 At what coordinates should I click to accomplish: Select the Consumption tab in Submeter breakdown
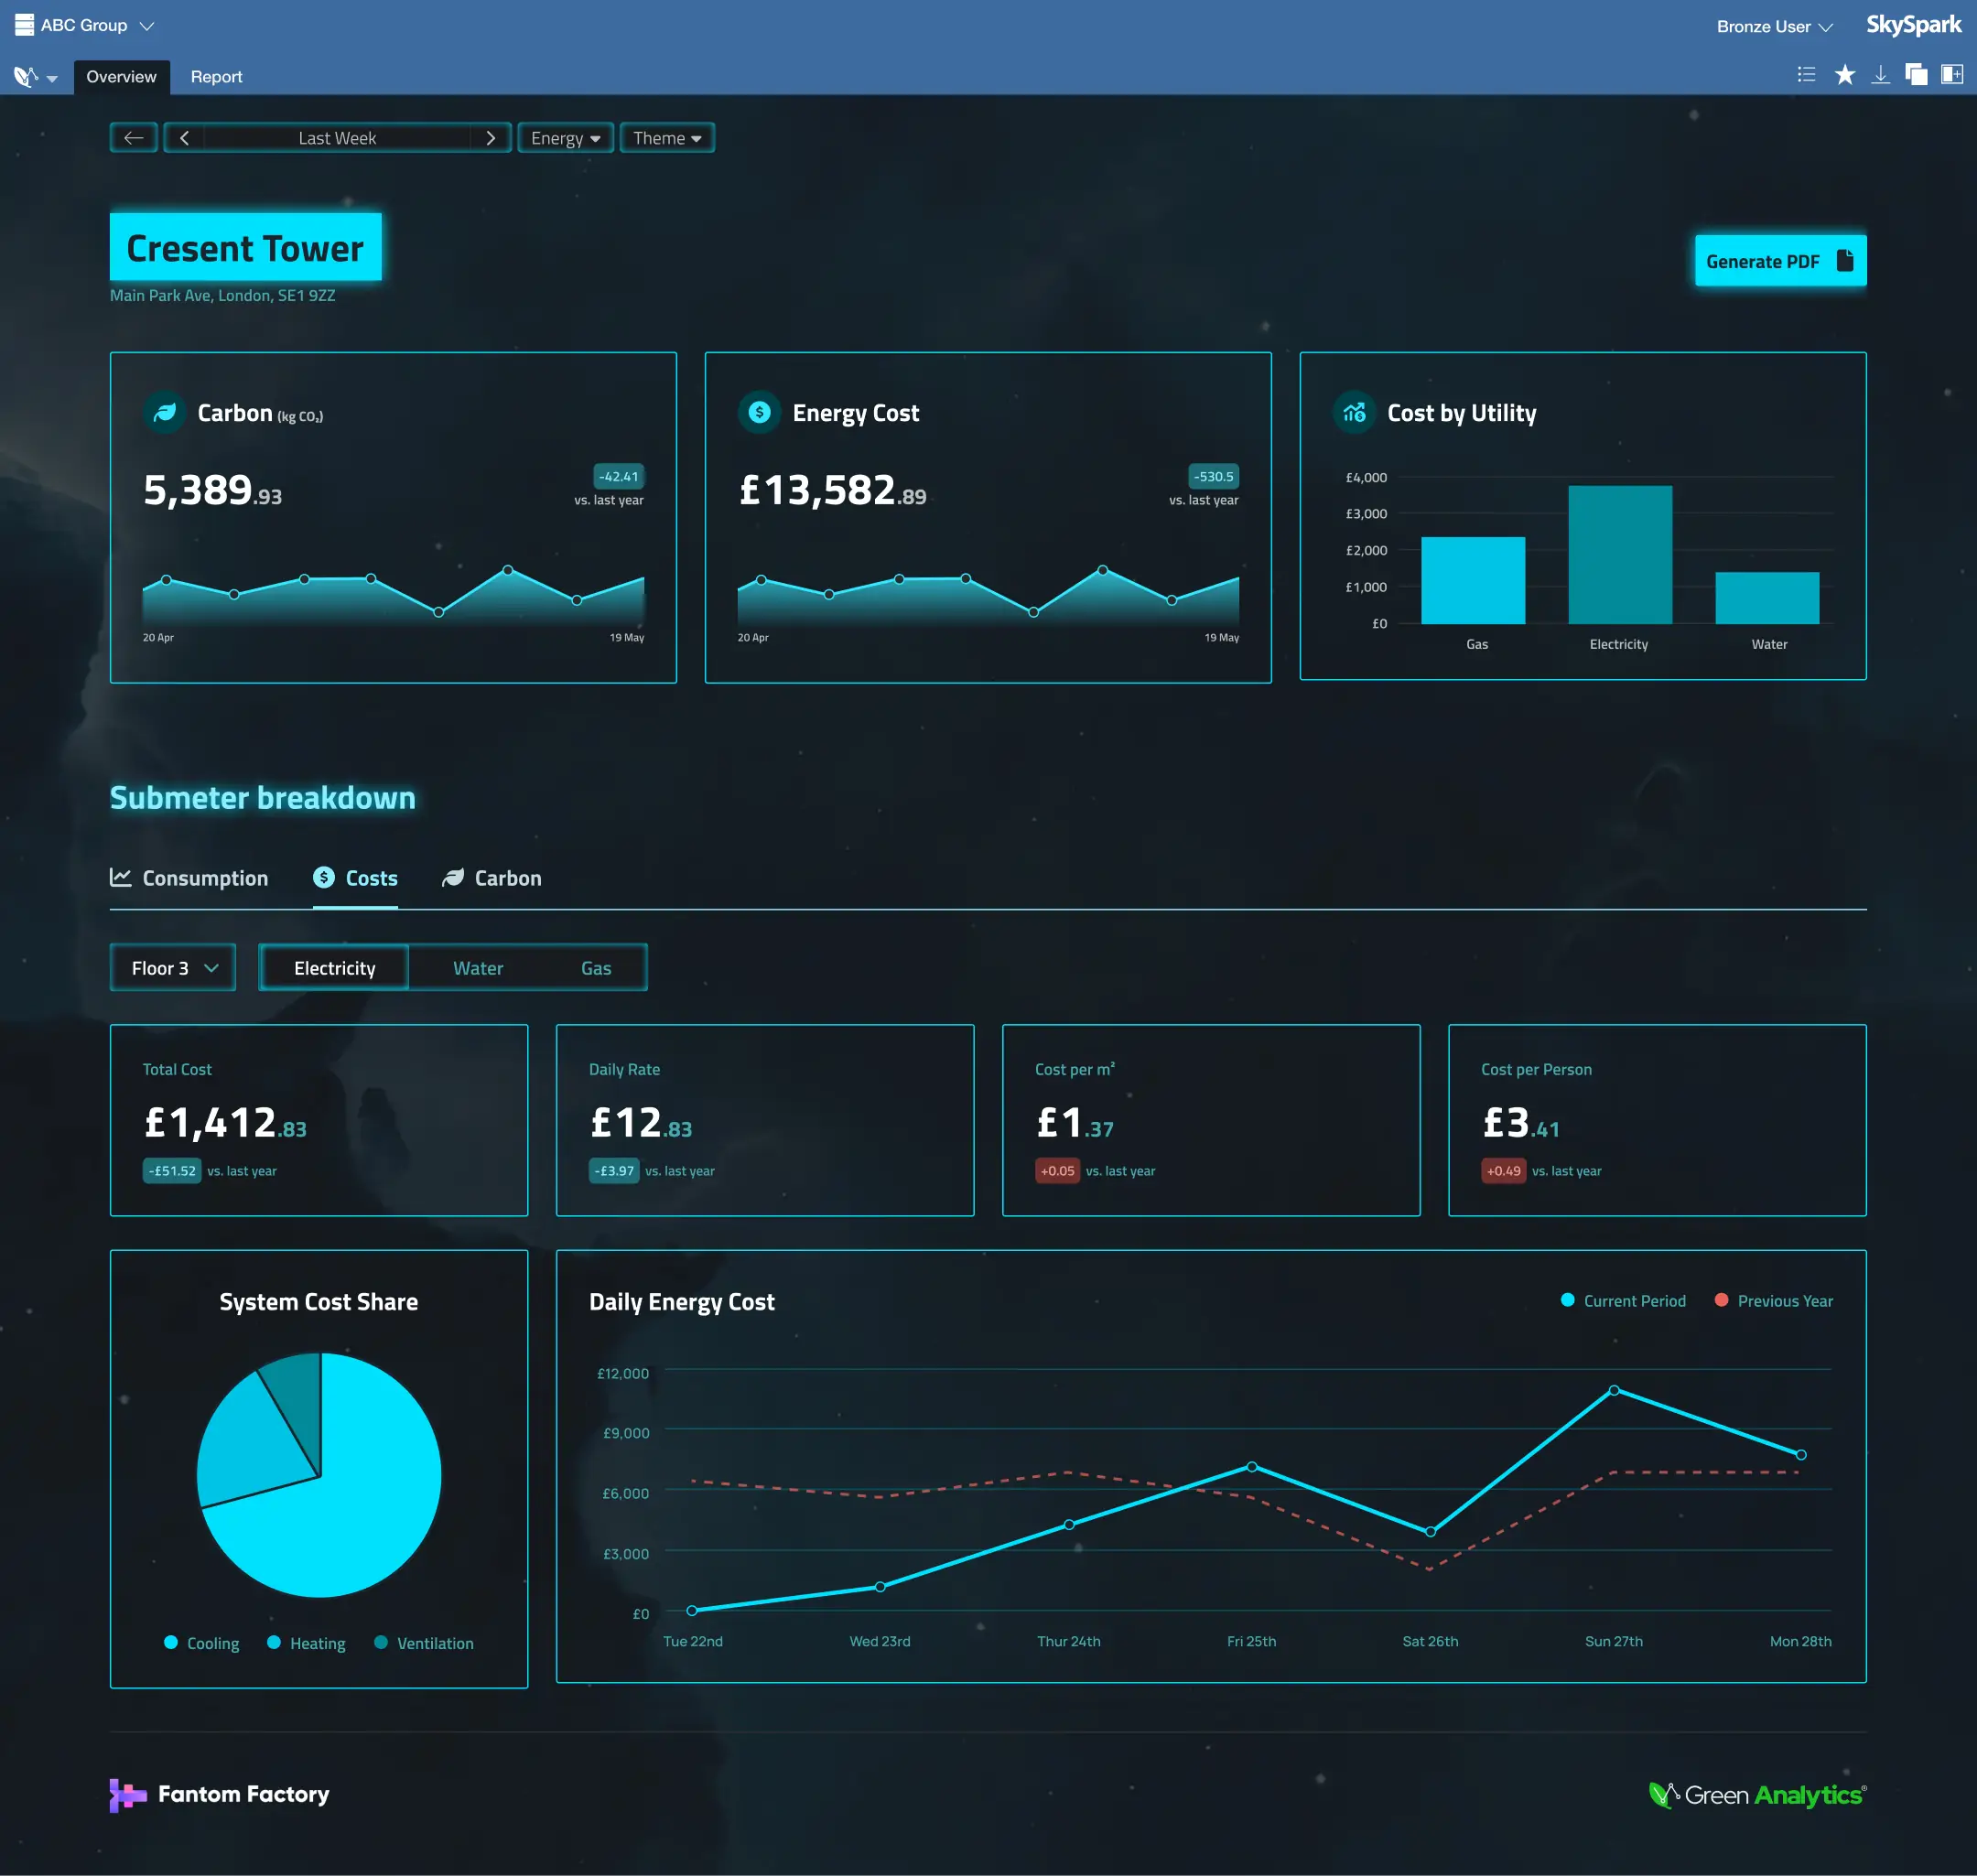pos(189,878)
